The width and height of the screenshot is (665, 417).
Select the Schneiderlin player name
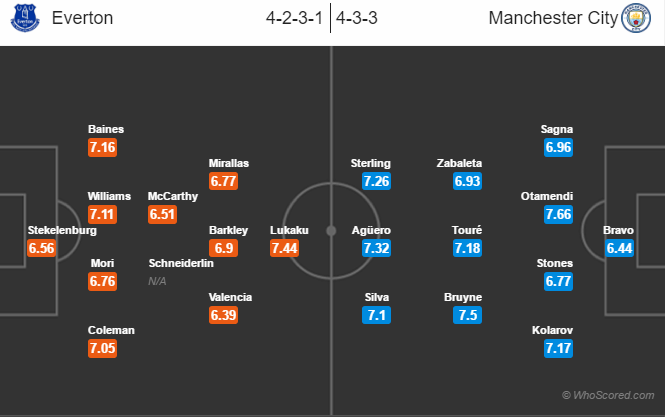(181, 263)
